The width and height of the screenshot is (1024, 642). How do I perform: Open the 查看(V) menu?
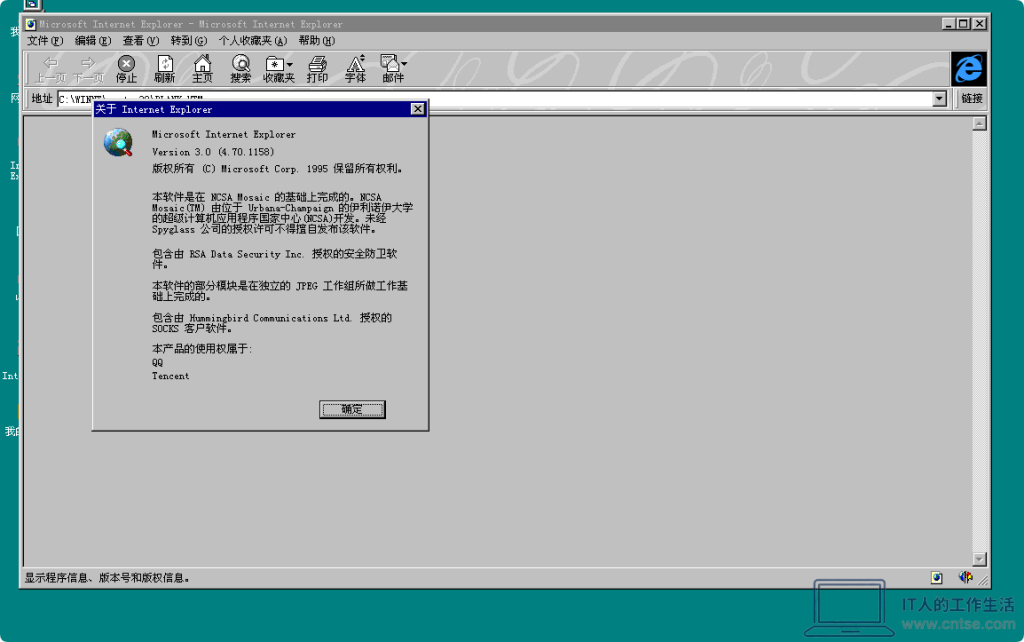point(140,40)
